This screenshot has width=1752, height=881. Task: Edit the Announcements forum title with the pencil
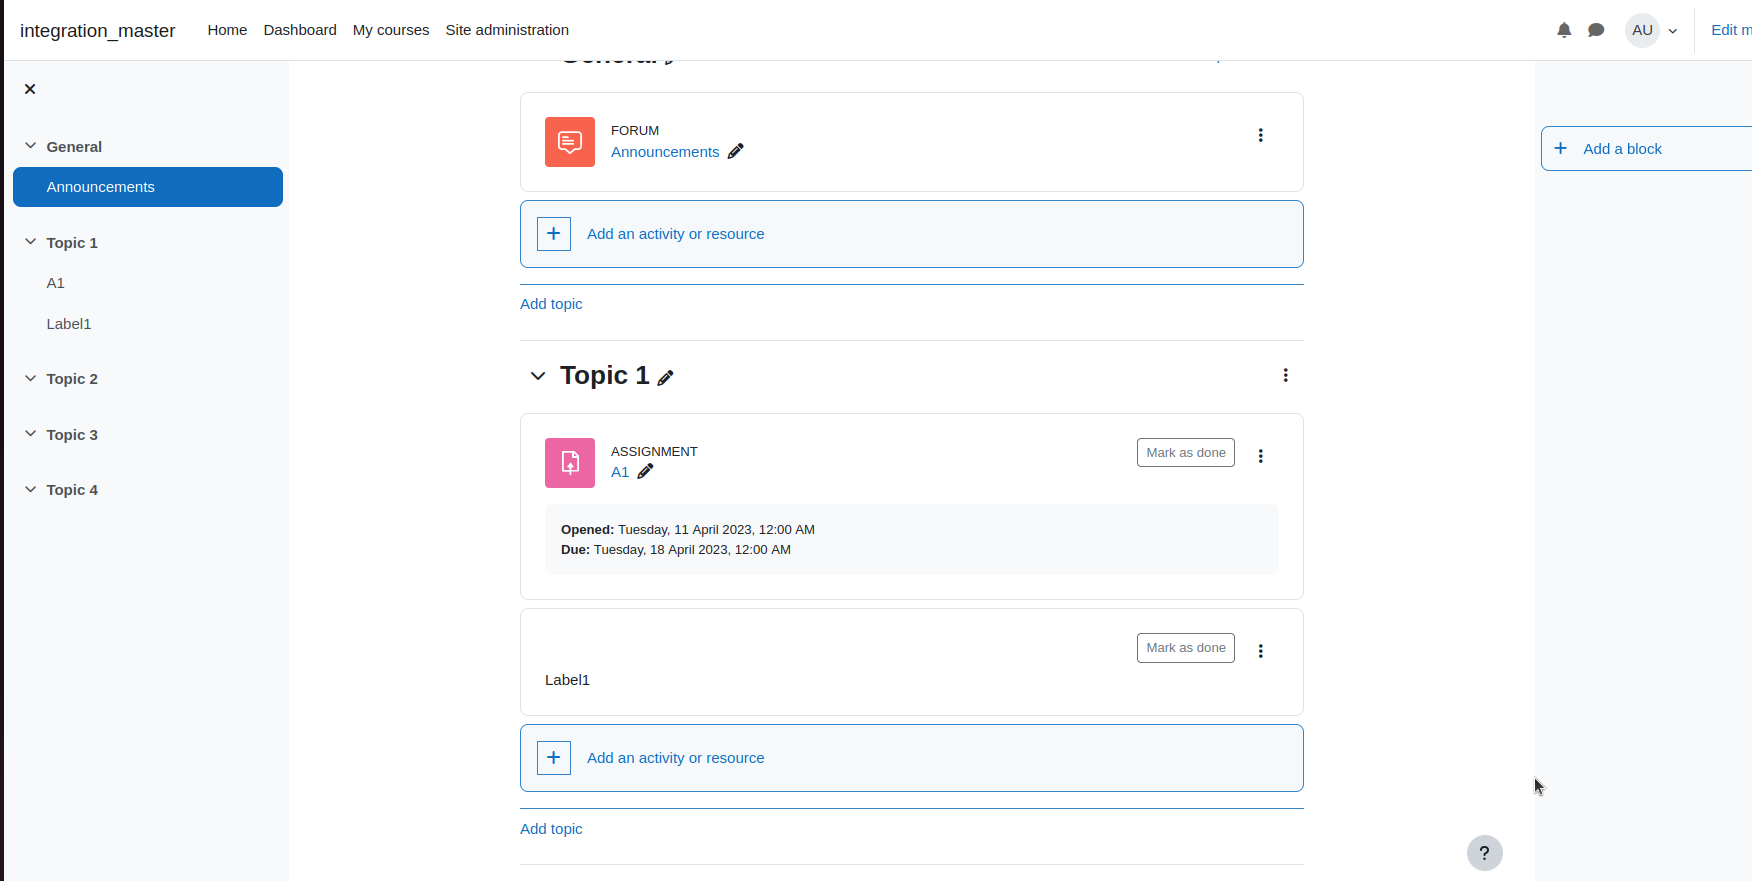[x=736, y=151]
